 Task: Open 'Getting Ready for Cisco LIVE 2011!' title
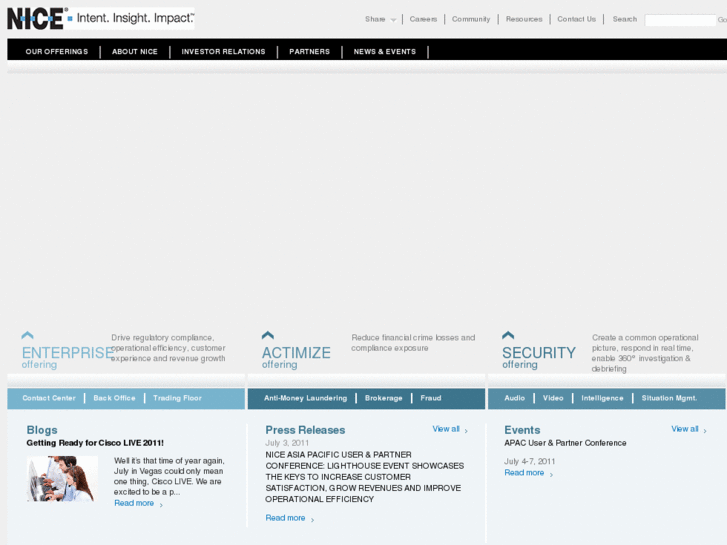(x=95, y=443)
